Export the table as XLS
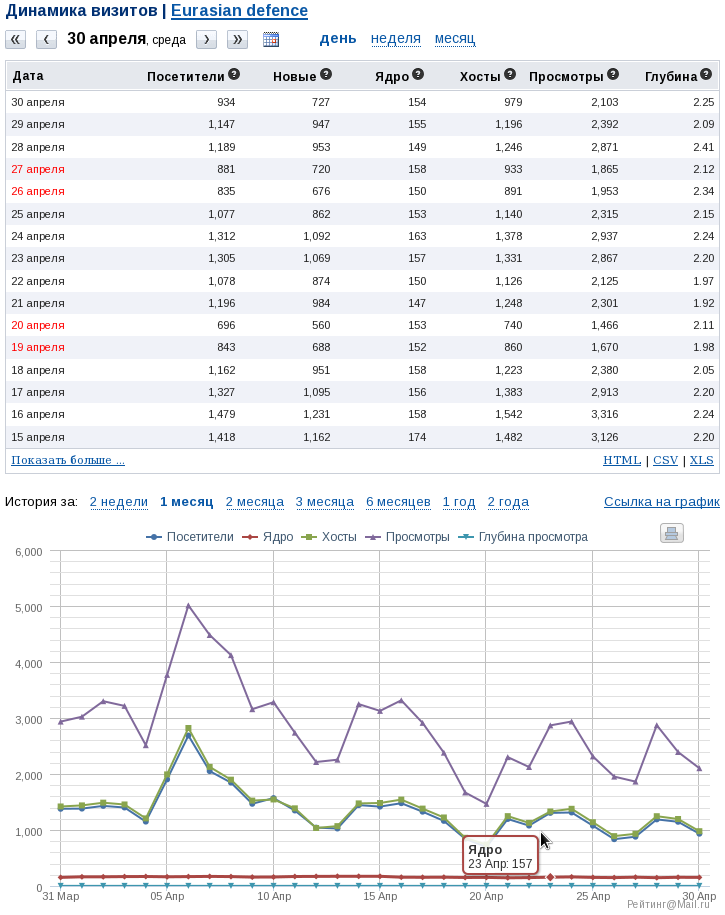Viewport: 725px width, 915px height. (702, 460)
